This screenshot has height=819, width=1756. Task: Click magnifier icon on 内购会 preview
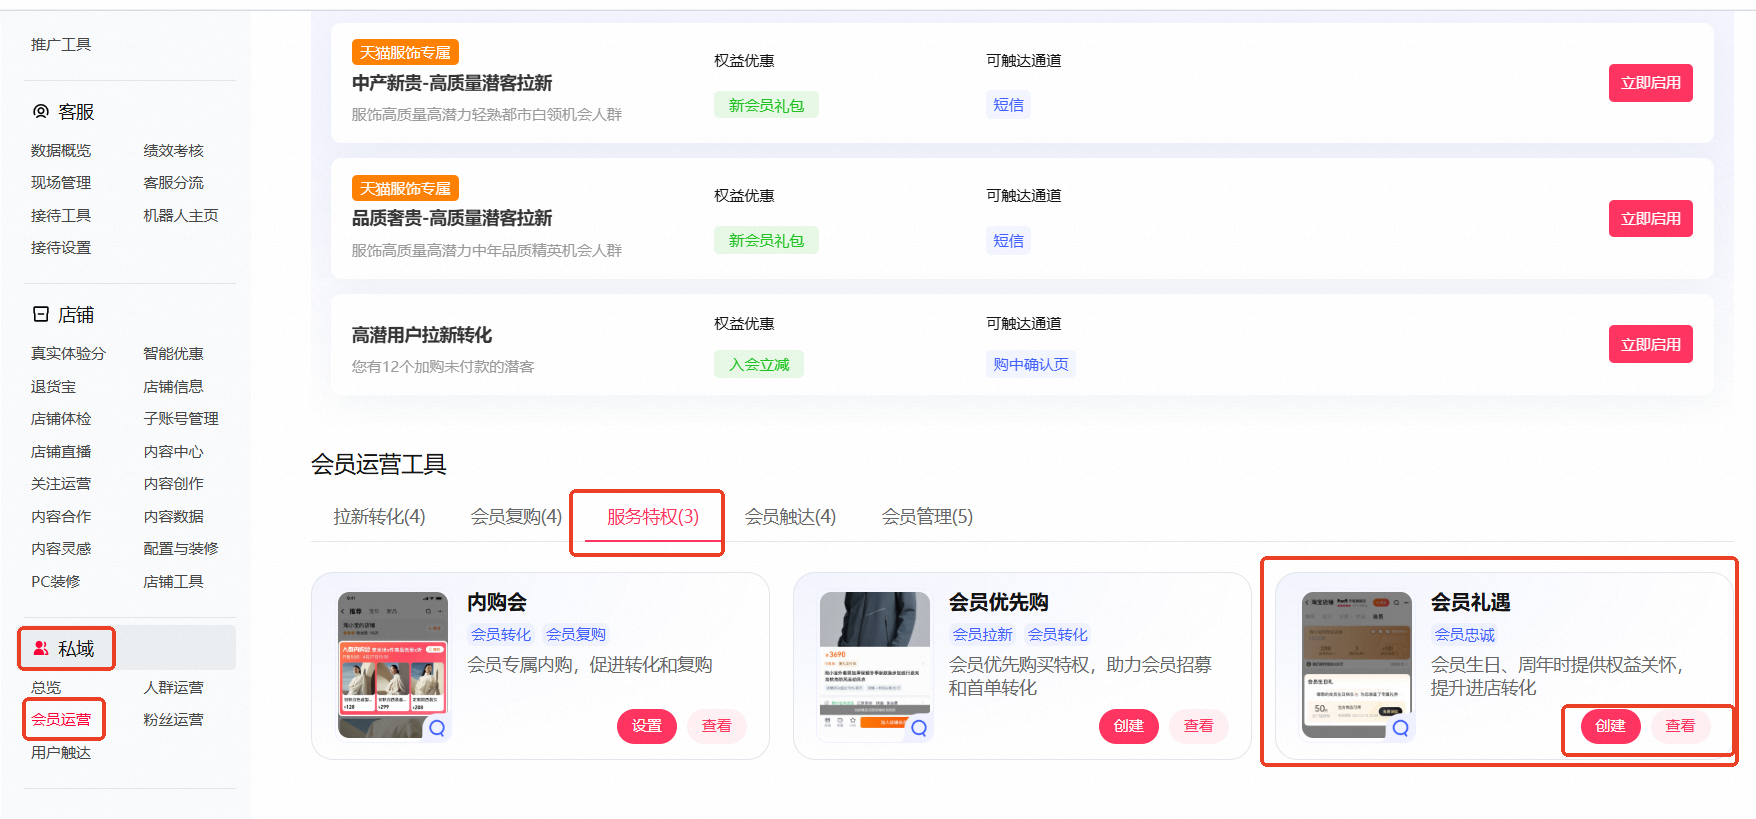(437, 728)
